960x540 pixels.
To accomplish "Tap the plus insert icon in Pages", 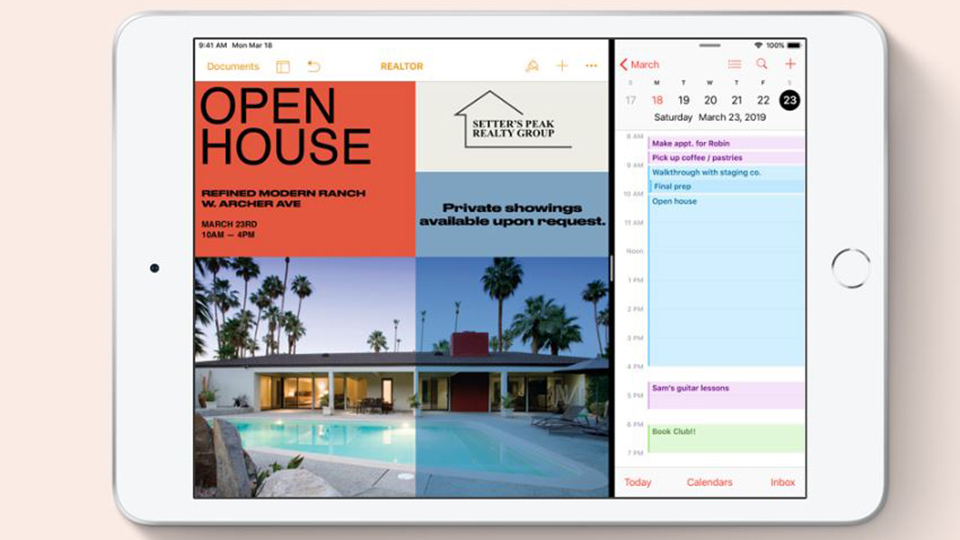I will tap(562, 66).
